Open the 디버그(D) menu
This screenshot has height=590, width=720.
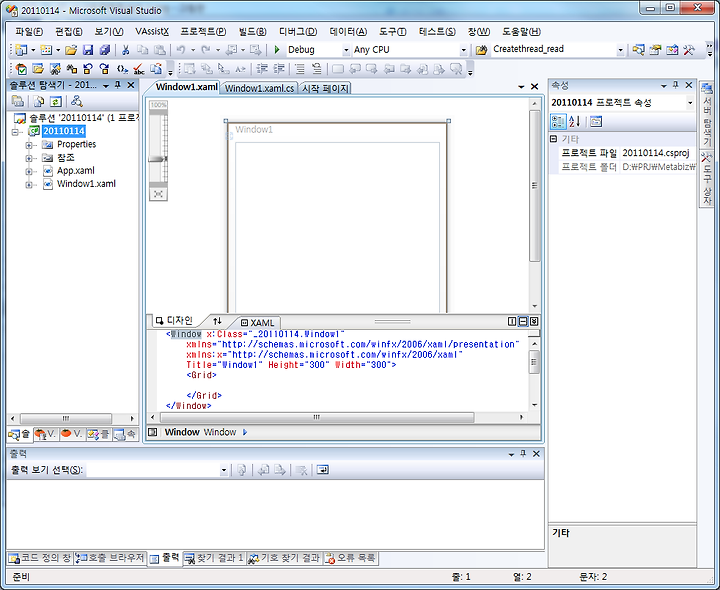298,32
